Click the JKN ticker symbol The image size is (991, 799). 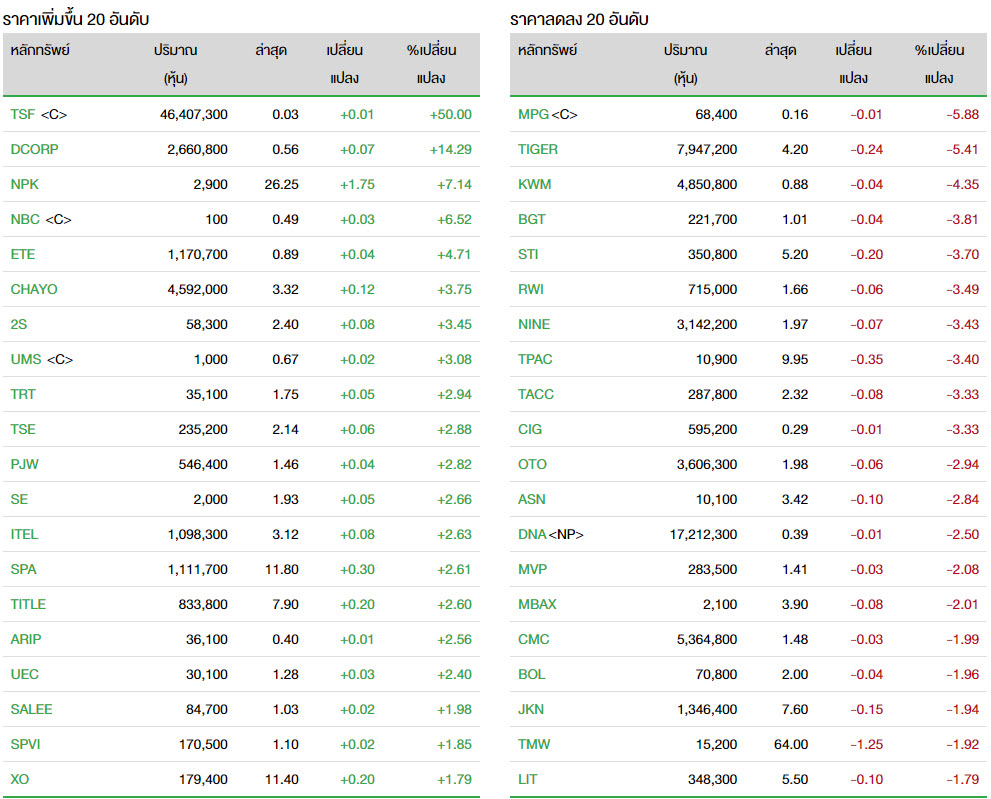point(531,709)
